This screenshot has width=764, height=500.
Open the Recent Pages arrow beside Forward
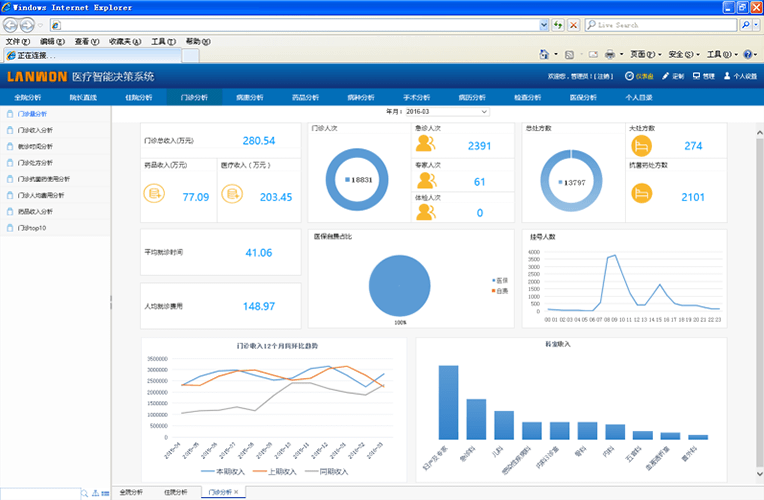[x=40, y=25]
